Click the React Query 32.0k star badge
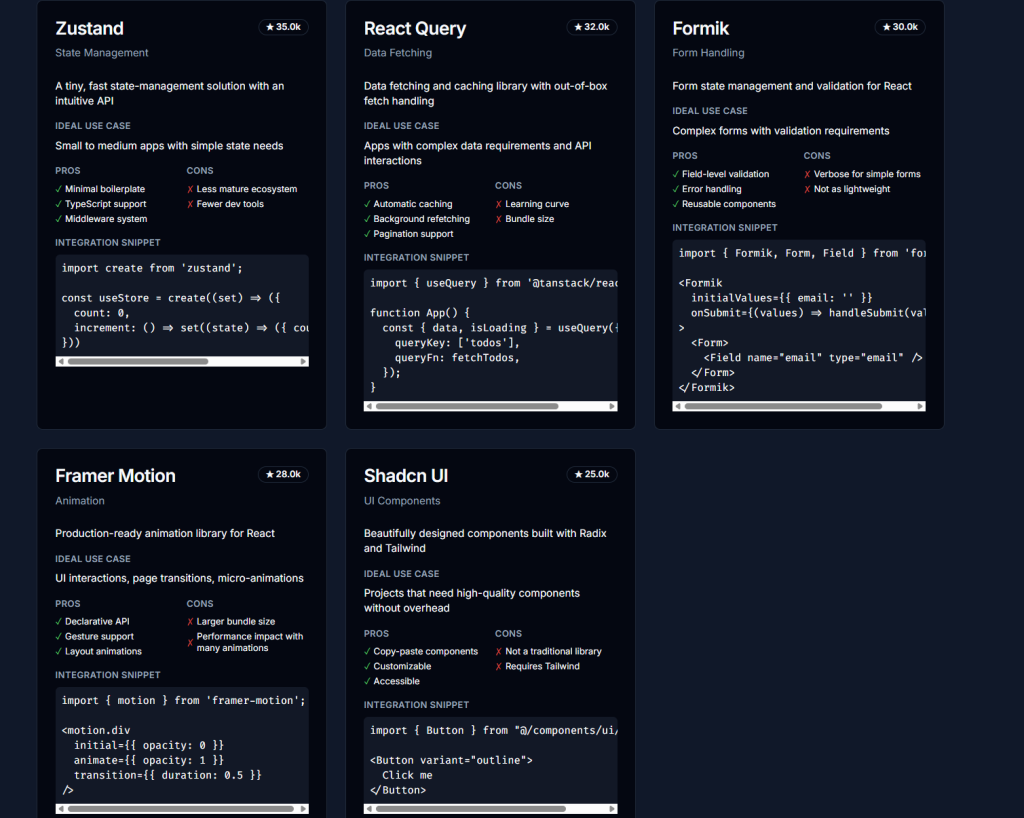The width and height of the screenshot is (1024, 818). pyautogui.click(x=592, y=27)
